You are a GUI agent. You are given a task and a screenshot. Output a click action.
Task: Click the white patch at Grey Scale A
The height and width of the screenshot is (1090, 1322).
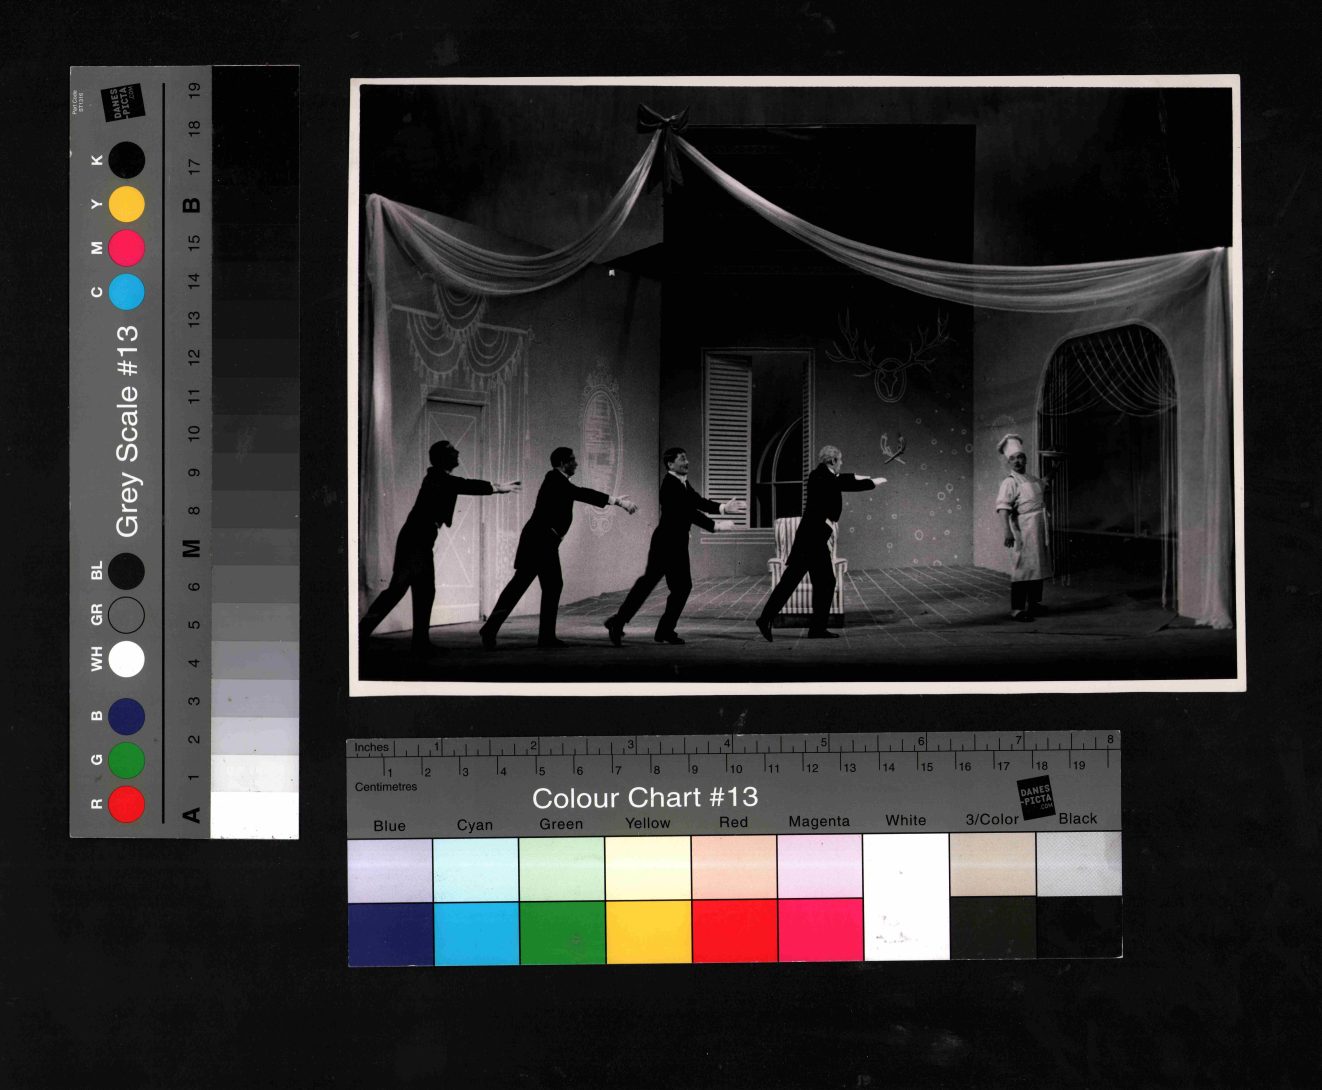[255, 815]
